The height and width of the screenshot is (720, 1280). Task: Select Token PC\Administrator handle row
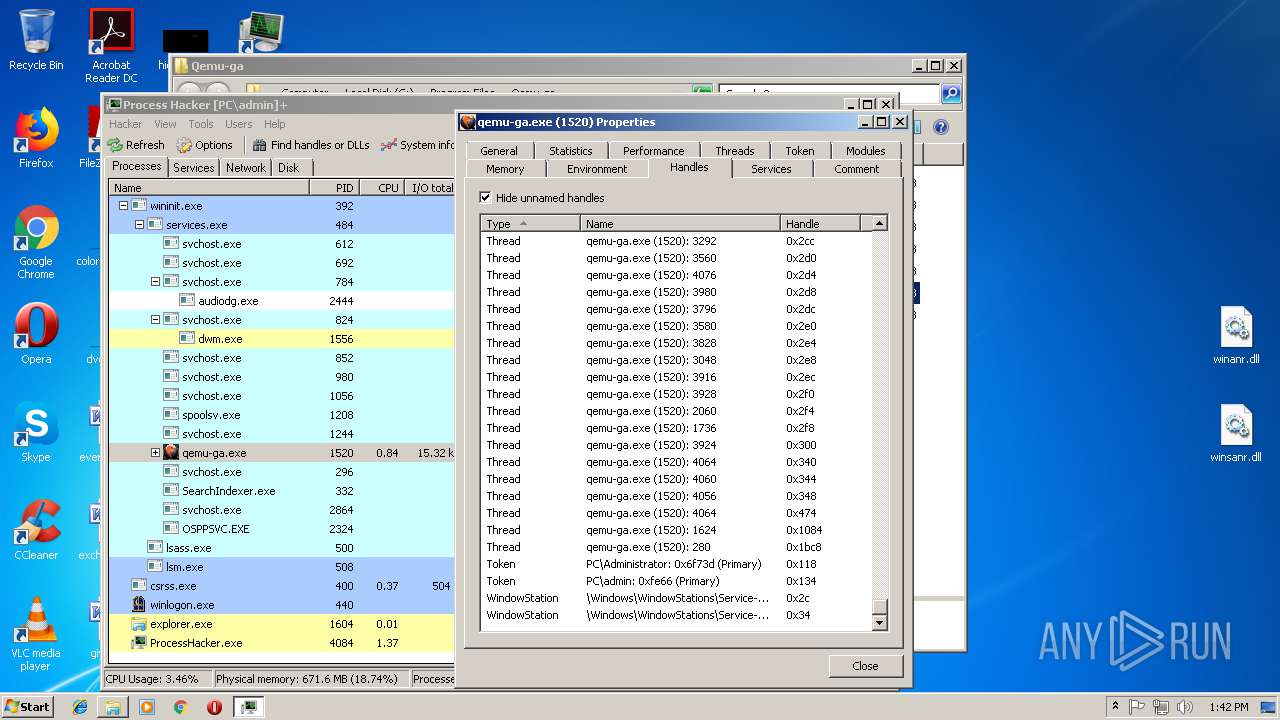click(x=676, y=564)
